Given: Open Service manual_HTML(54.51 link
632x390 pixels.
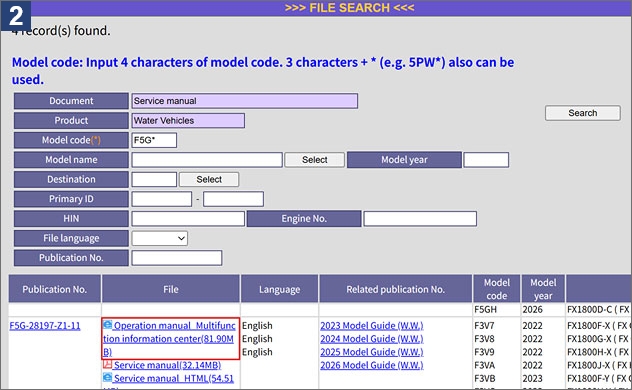Looking at the screenshot, I should coord(174,378).
